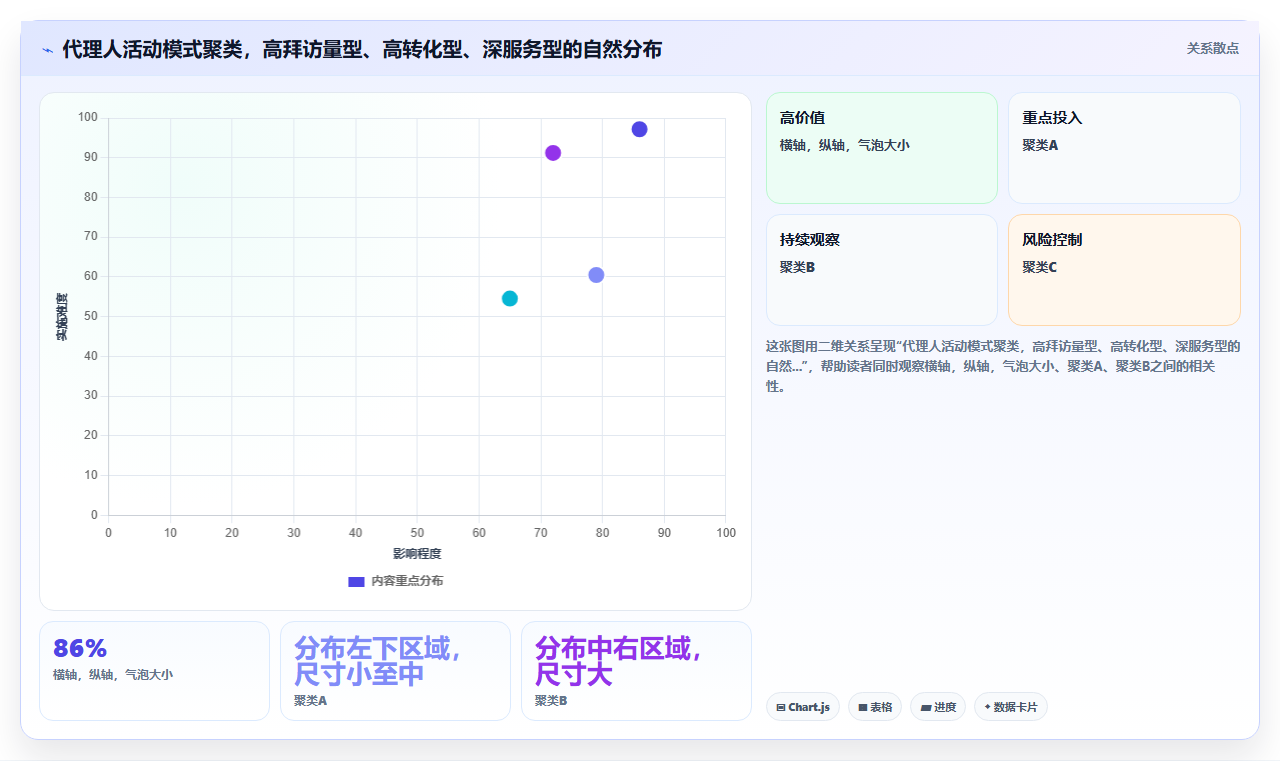1280x761 pixels.
Task: Click the 实施难度 y-axis title
Action: tap(62, 316)
